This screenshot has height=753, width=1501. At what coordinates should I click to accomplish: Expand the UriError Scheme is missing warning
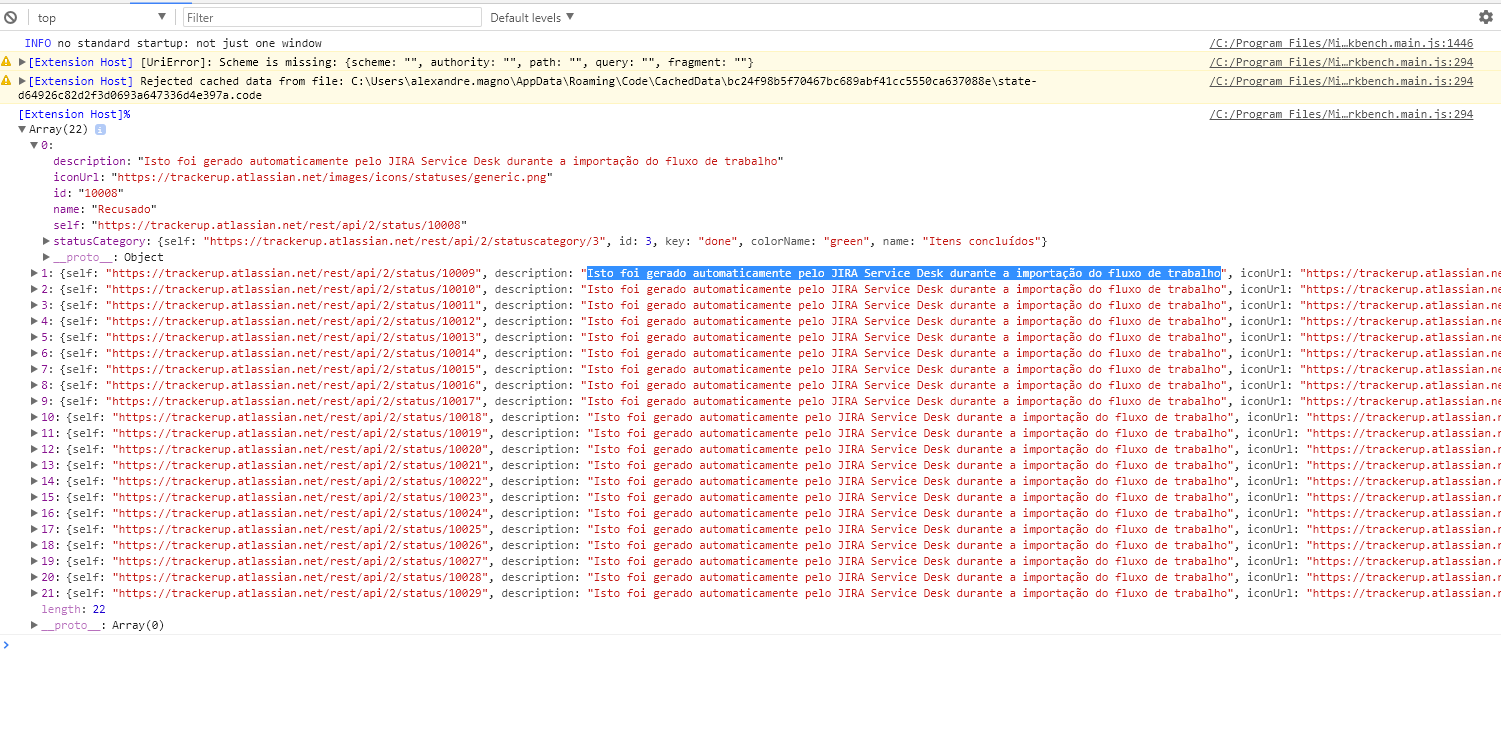(22, 62)
